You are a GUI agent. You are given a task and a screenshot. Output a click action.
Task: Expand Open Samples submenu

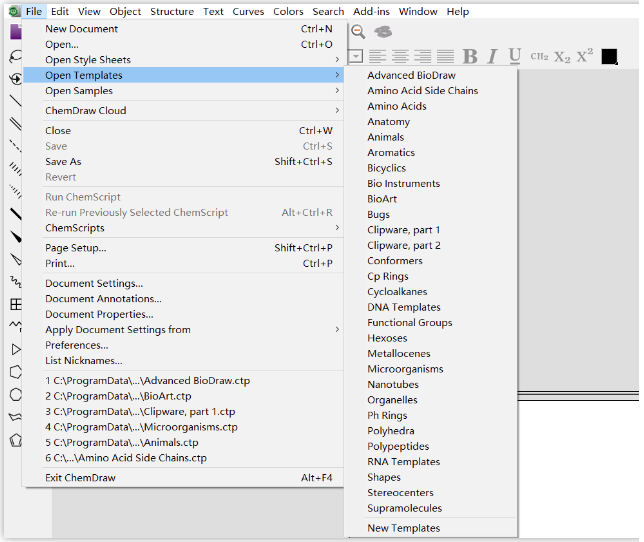[x=183, y=91]
